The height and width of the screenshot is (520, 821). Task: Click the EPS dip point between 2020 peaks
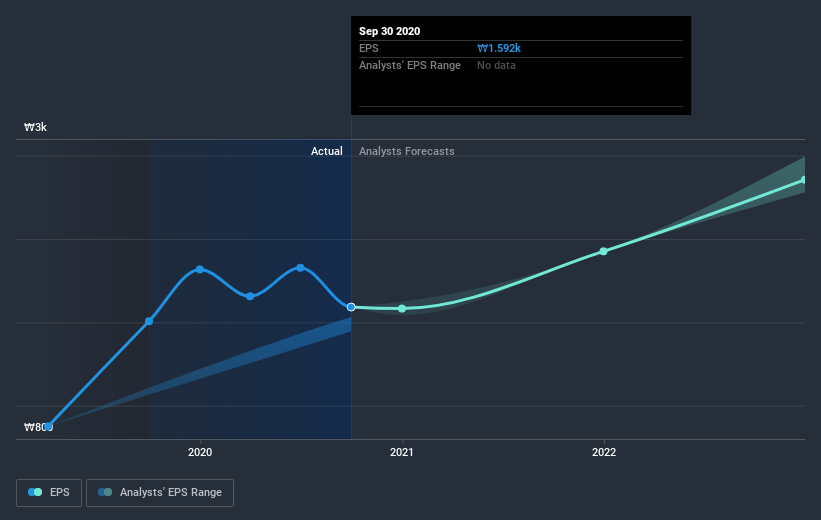[250, 296]
